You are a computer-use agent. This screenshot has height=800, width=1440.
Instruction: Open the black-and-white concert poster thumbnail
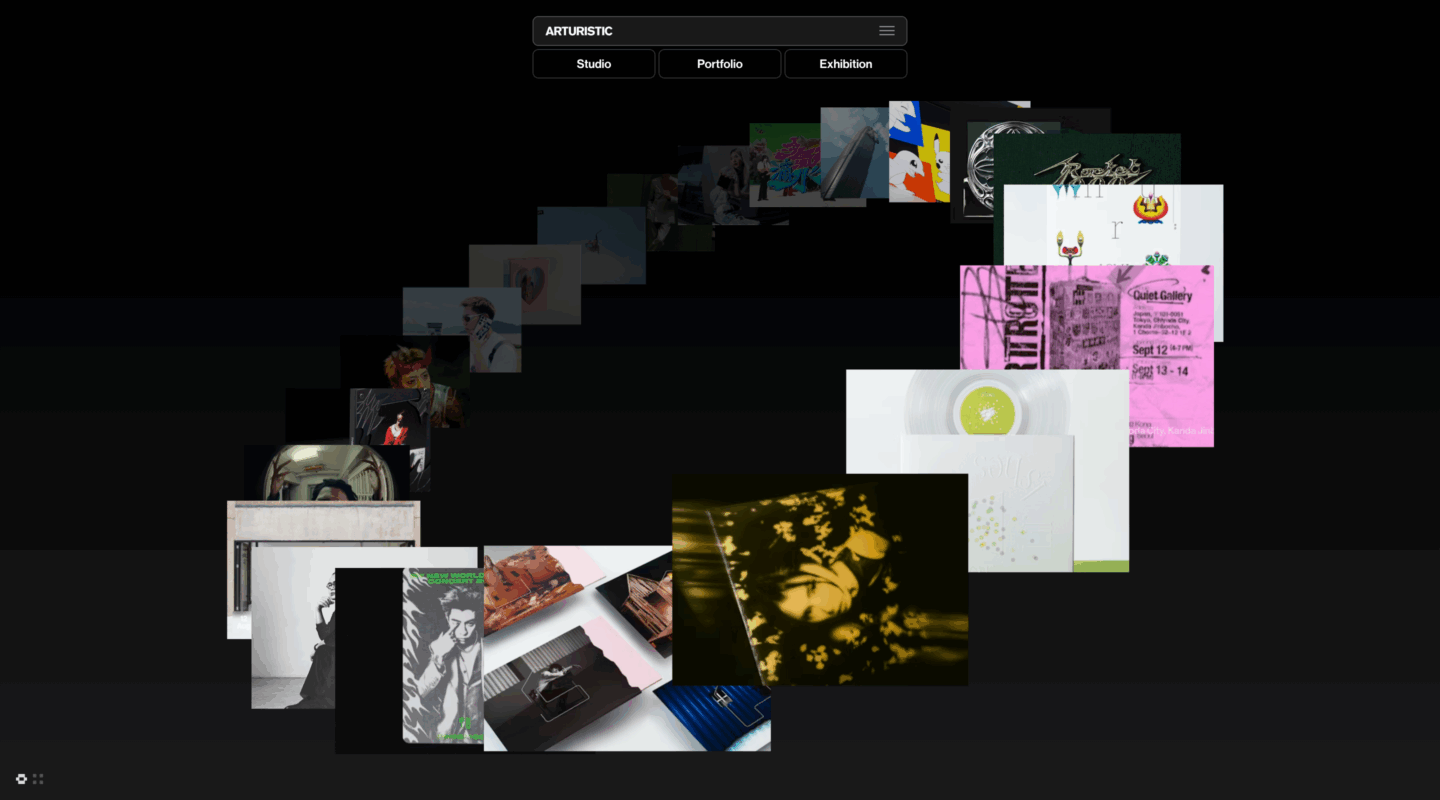[440, 655]
